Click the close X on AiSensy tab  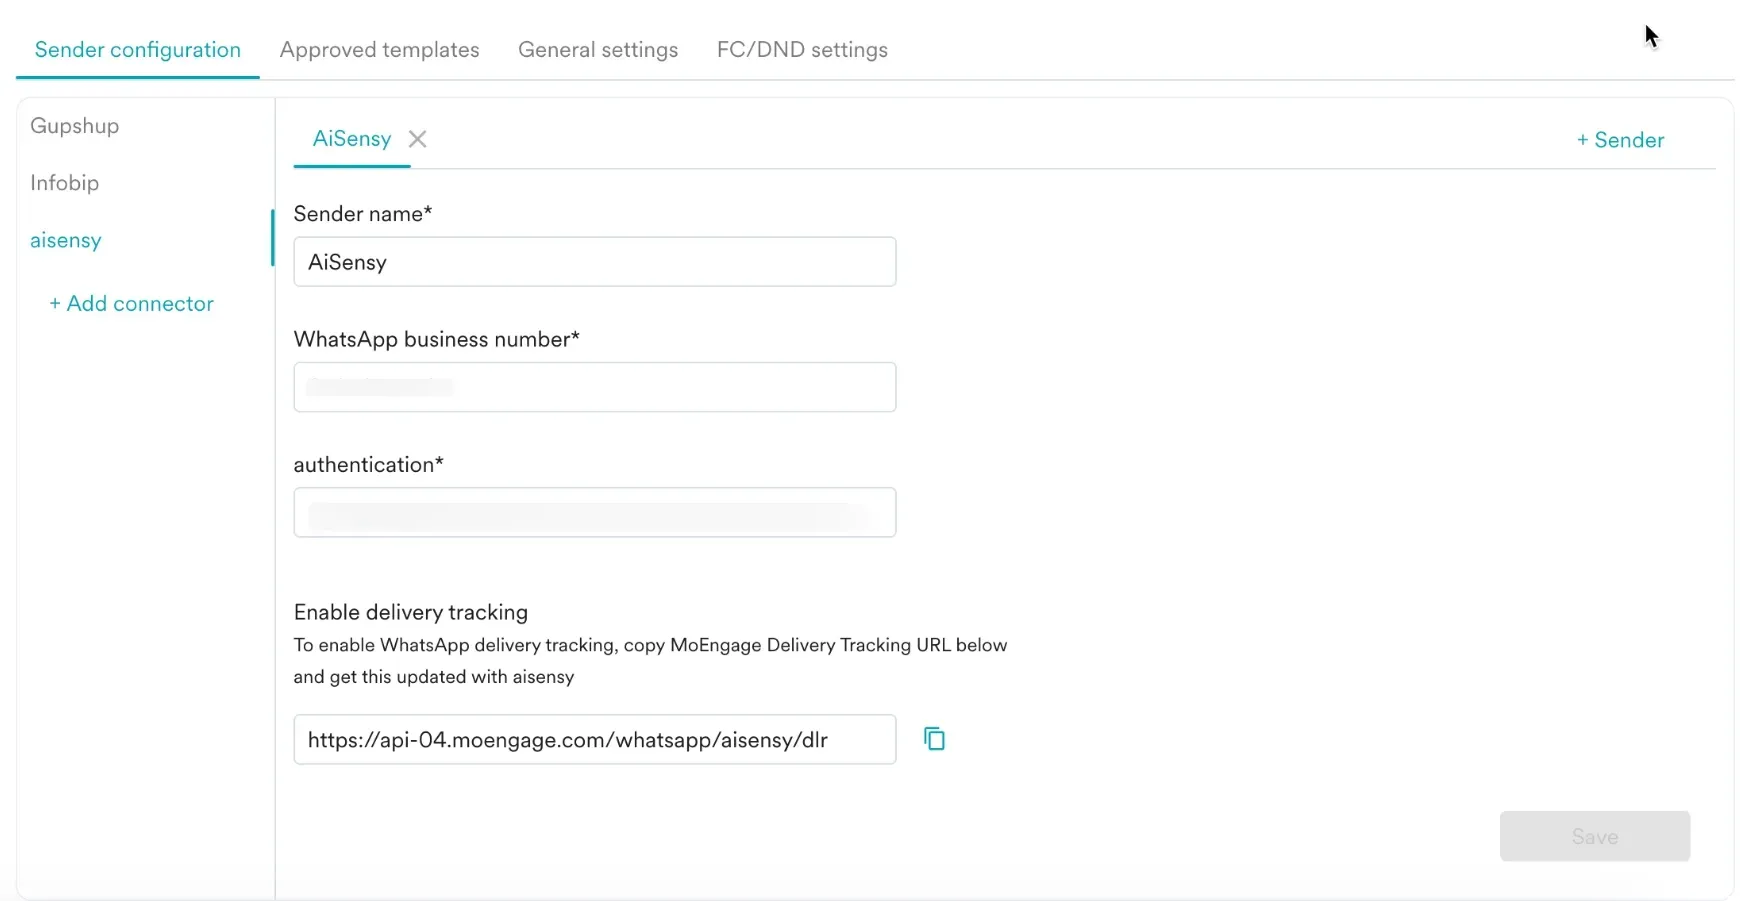tap(418, 139)
